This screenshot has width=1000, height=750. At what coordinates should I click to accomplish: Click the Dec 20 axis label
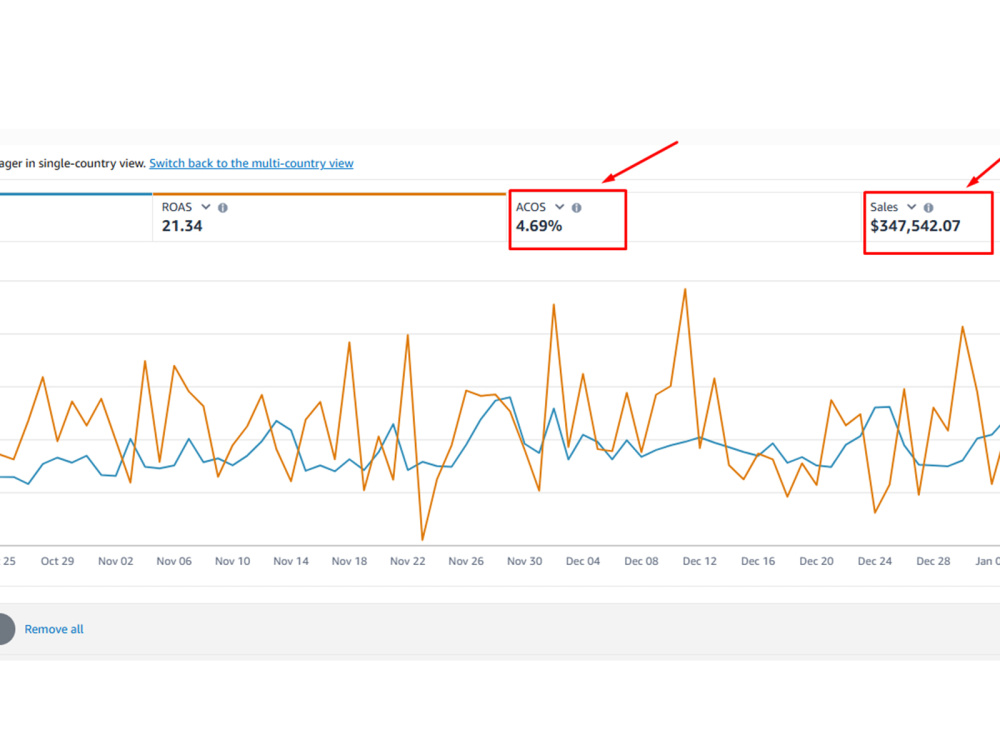tap(816, 561)
